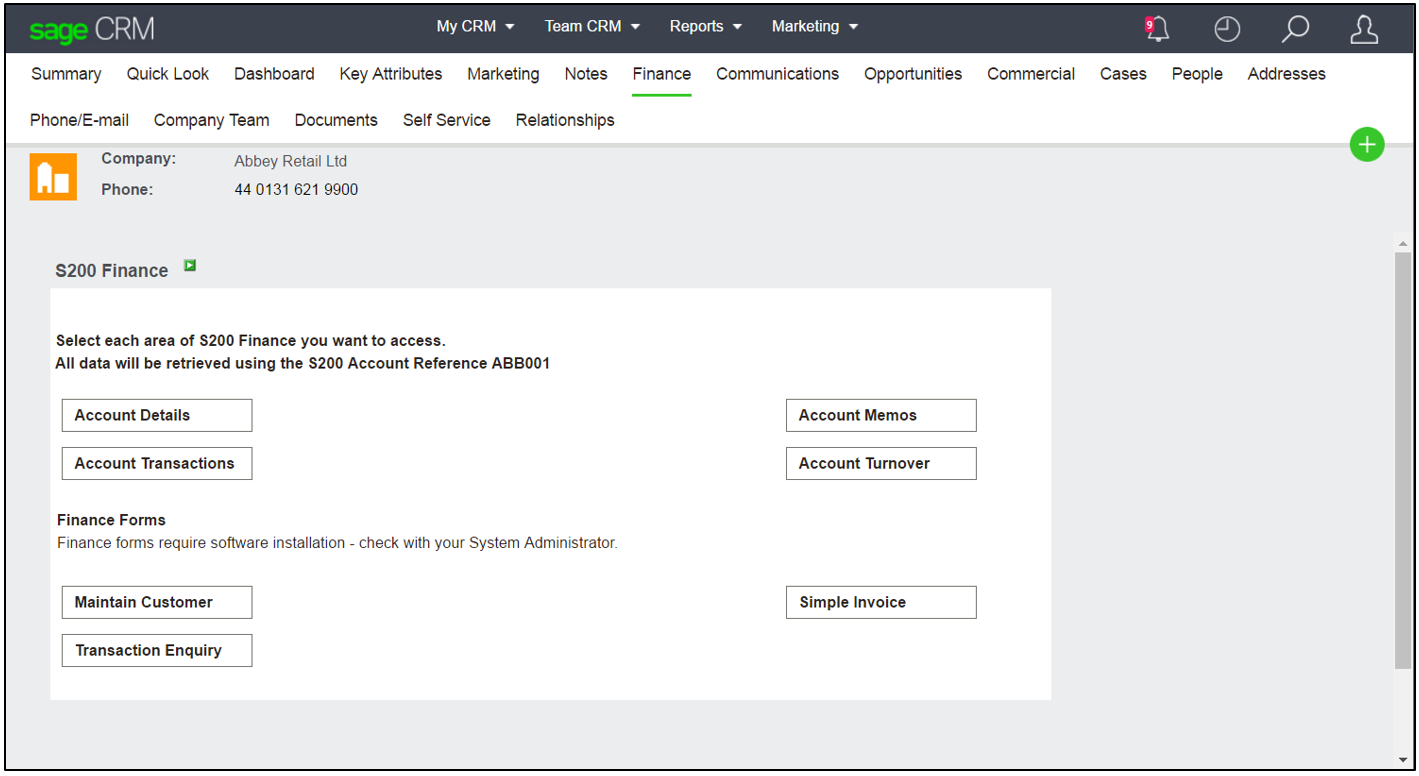Open the Marketing dropdown in top bar
The height and width of the screenshot is (776, 1419).
pyautogui.click(x=815, y=27)
